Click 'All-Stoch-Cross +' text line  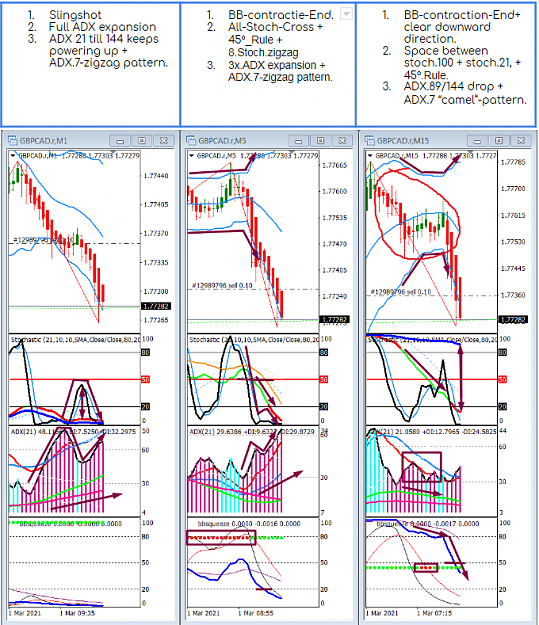click(x=275, y=27)
